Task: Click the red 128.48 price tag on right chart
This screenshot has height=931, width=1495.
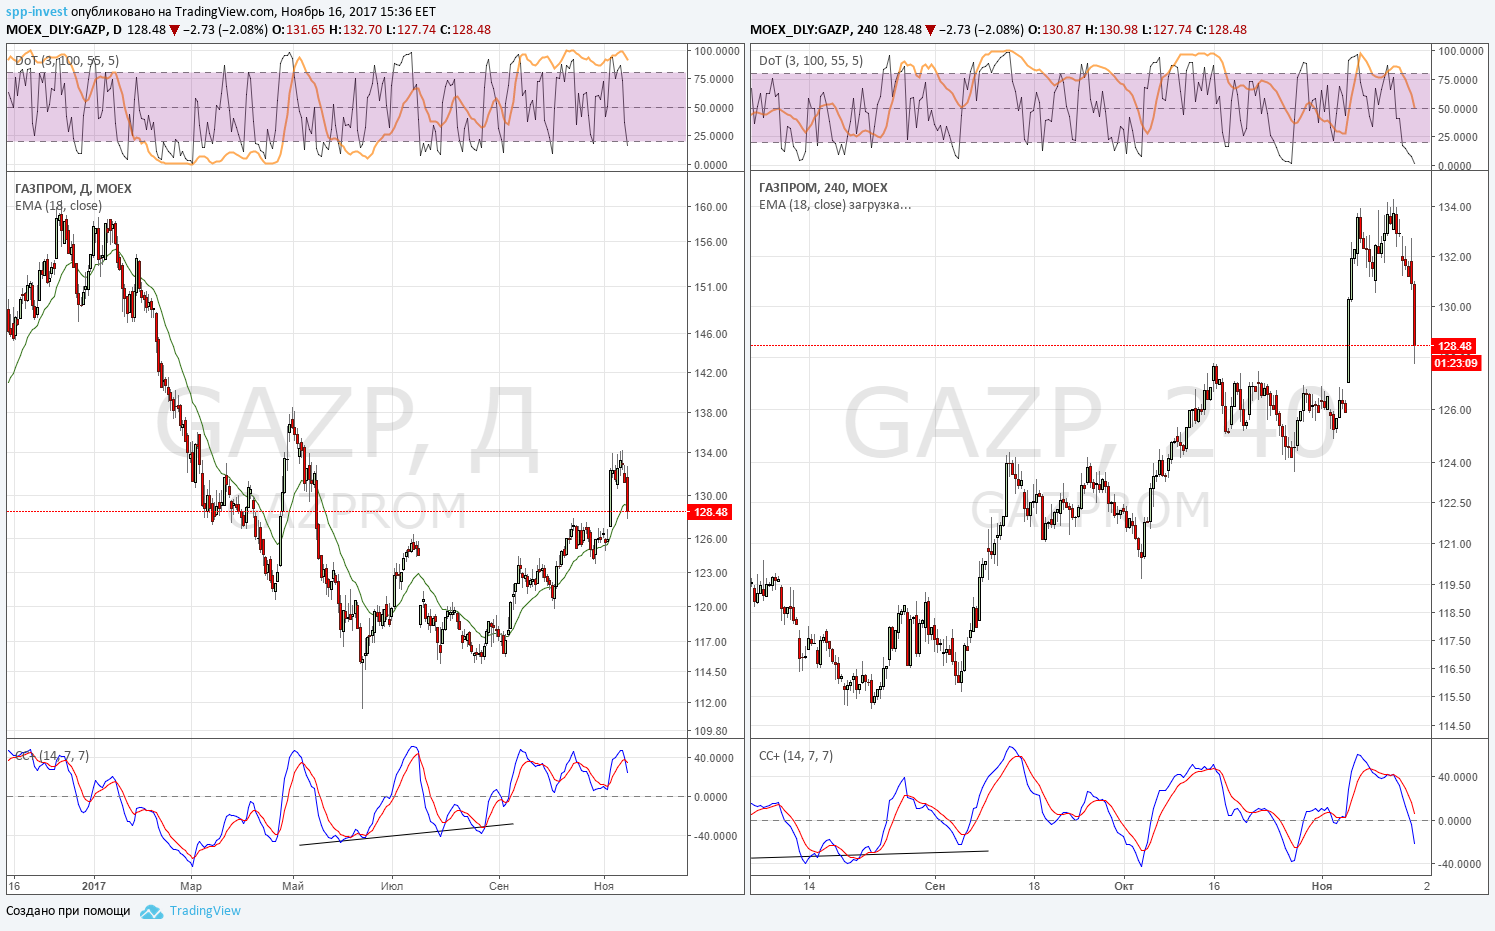Action: point(1455,346)
